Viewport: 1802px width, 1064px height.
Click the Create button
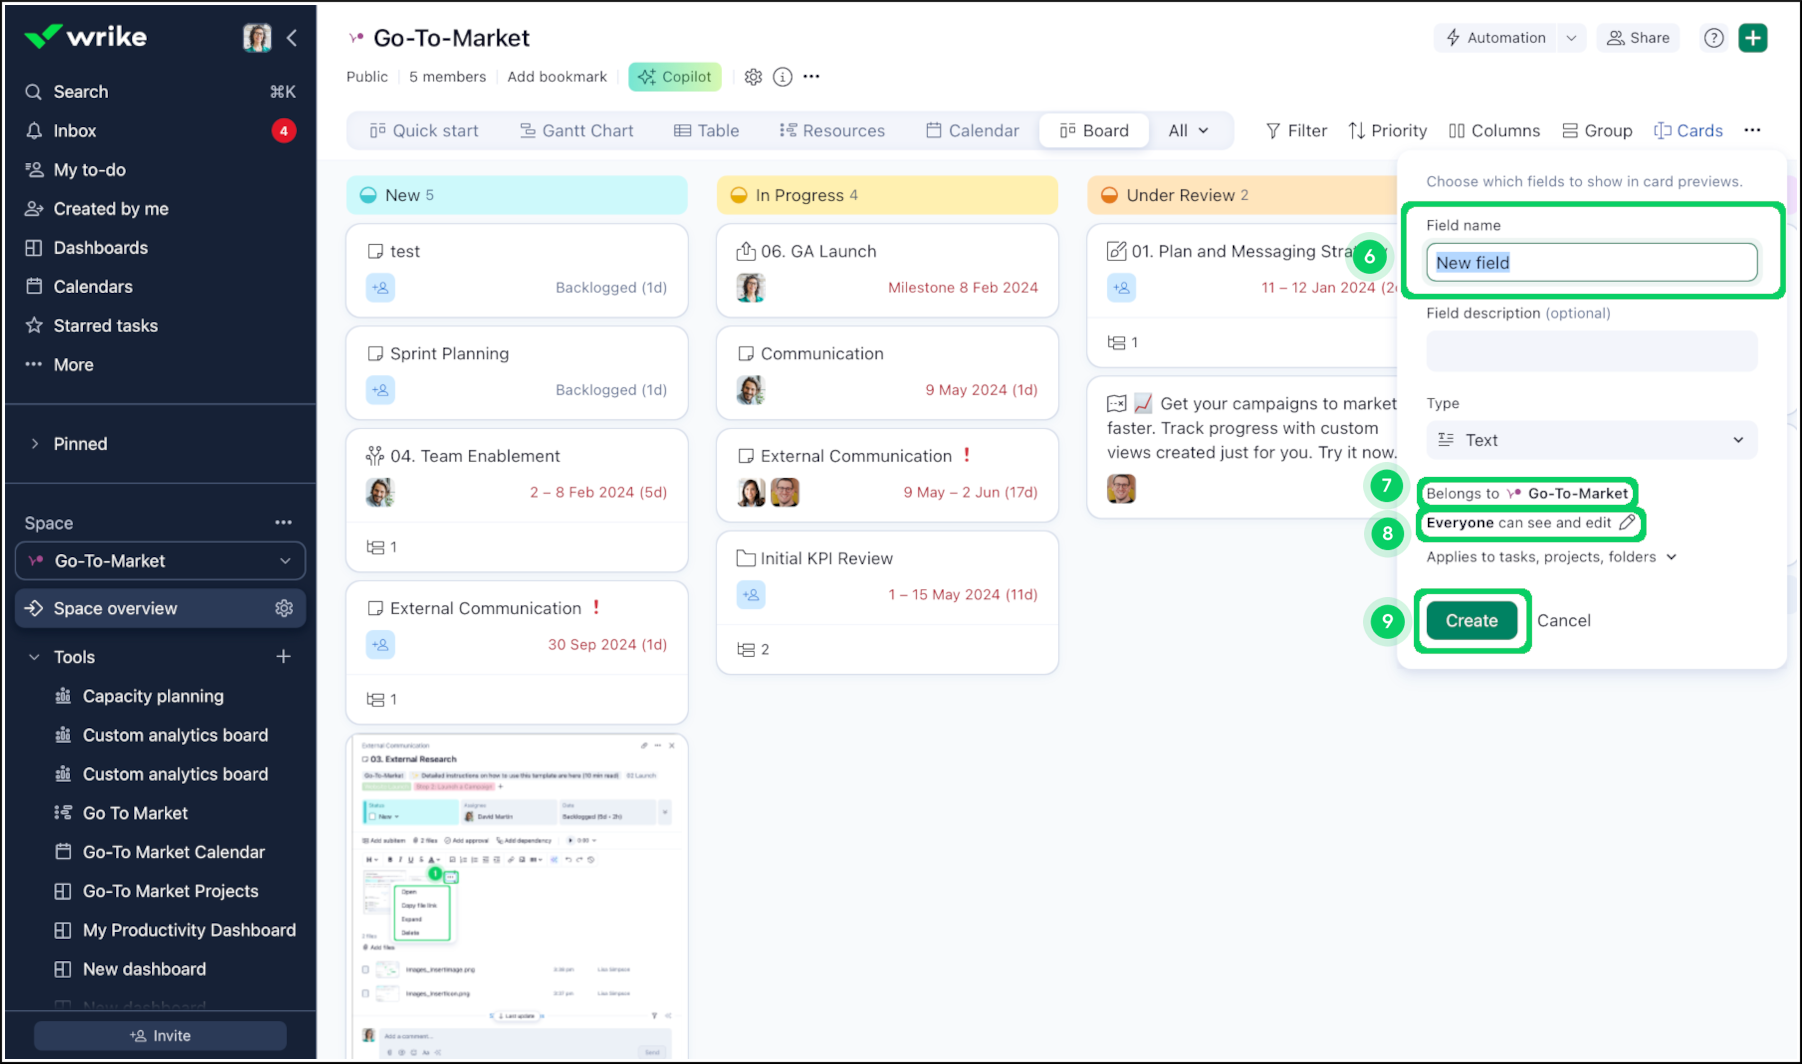click(1471, 621)
